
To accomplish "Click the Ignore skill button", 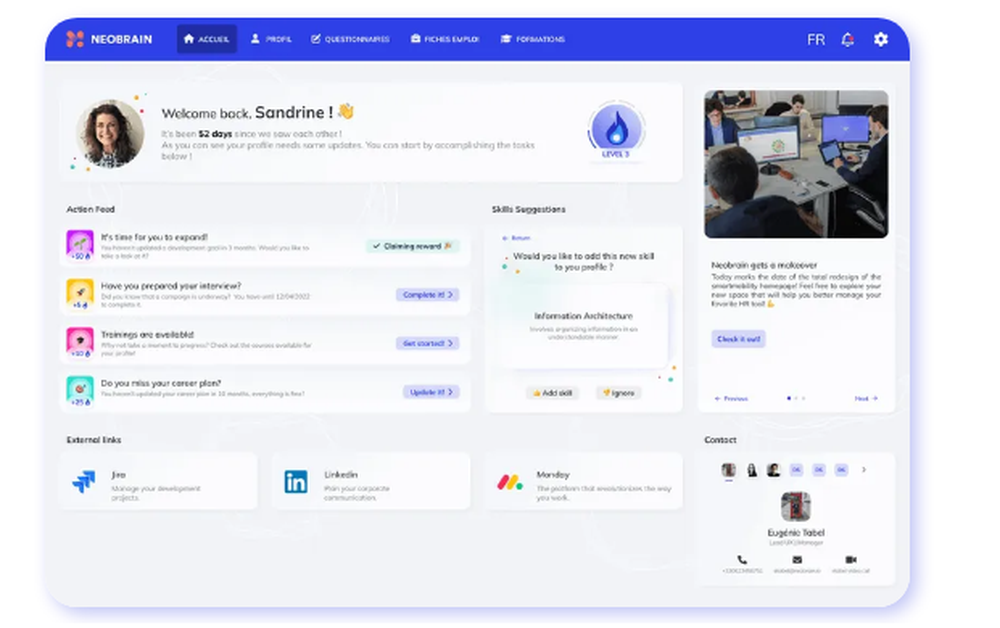I will coord(619,393).
